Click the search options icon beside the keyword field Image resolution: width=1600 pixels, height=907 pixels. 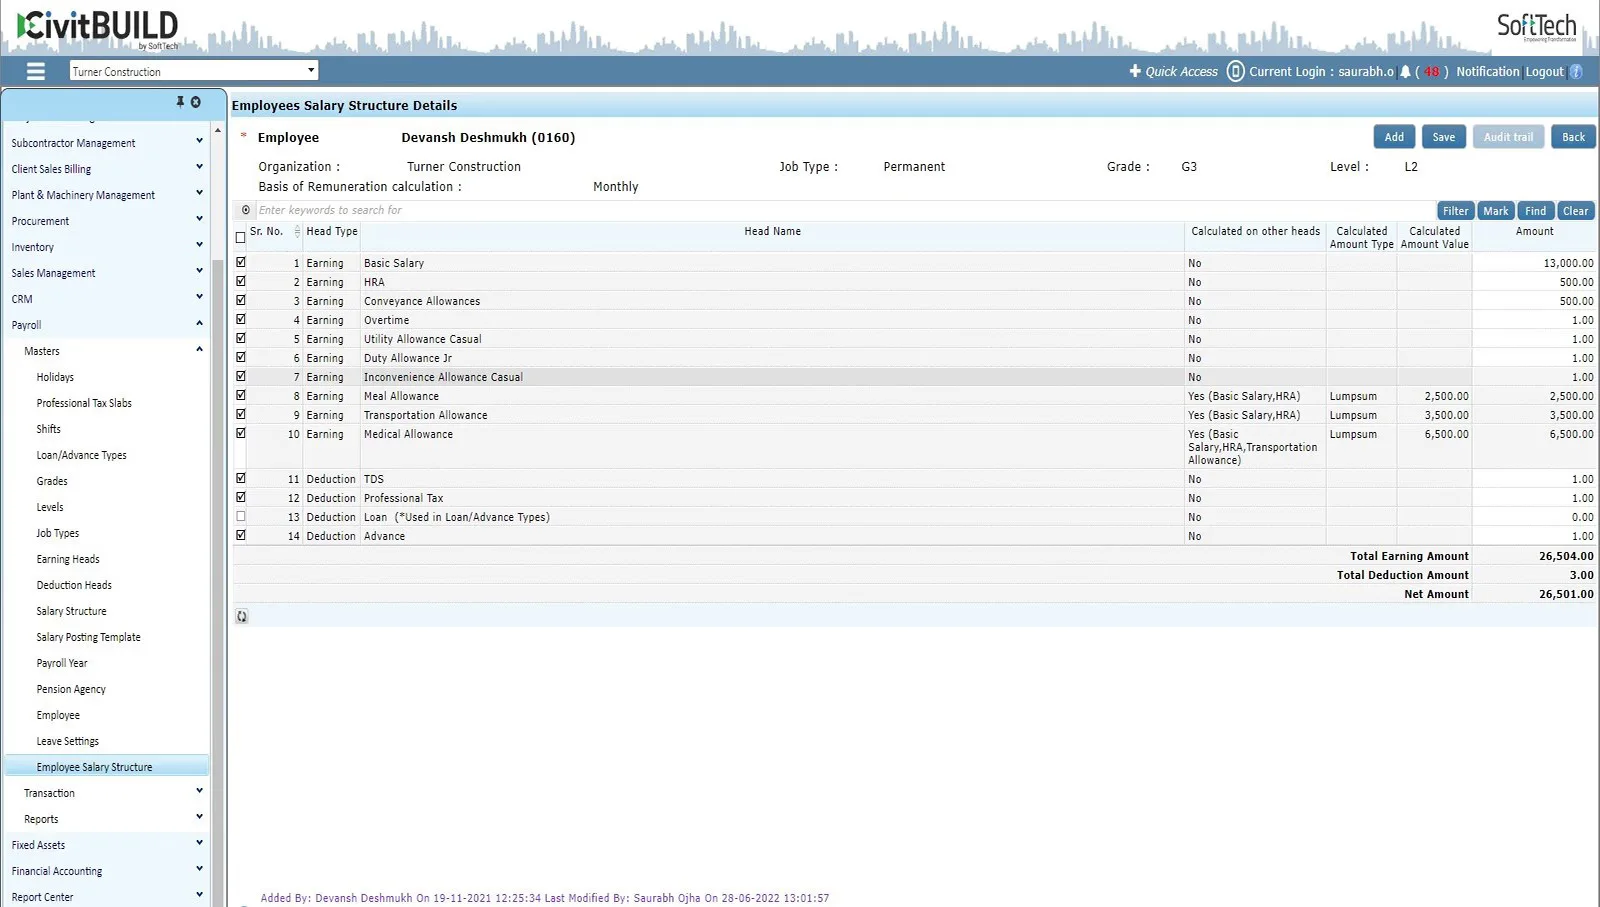click(245, 210)
